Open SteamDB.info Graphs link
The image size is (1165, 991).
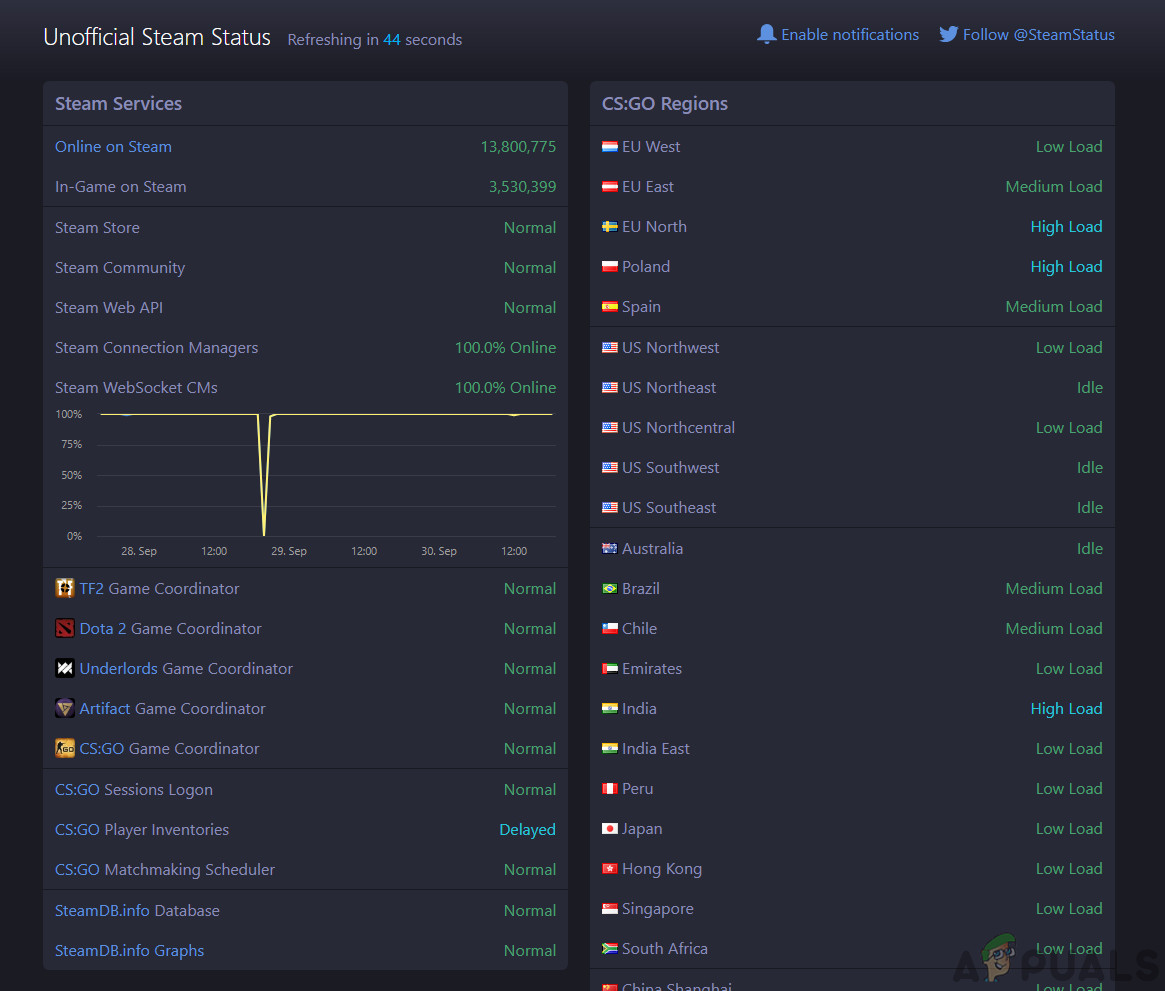coord(129,951)
